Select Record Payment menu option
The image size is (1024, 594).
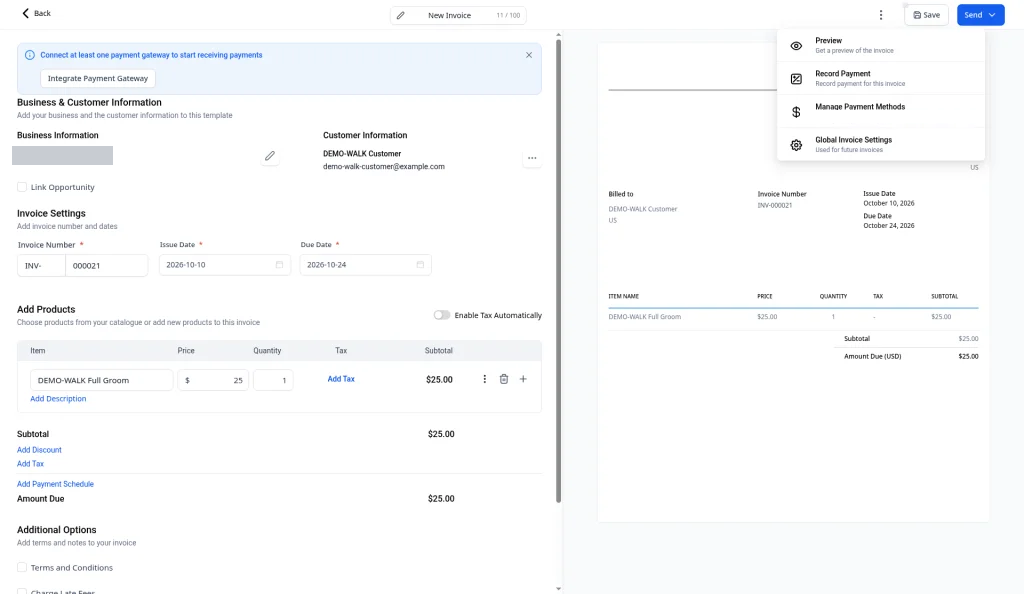(x=880, y=78)
